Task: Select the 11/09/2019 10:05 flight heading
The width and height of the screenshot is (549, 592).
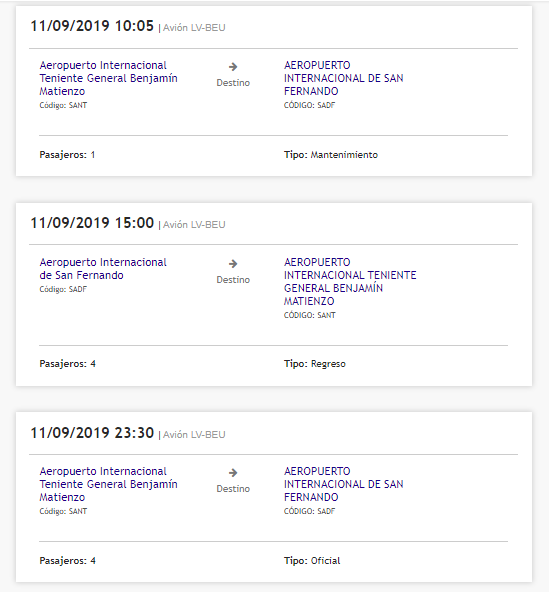Action: 92,26
